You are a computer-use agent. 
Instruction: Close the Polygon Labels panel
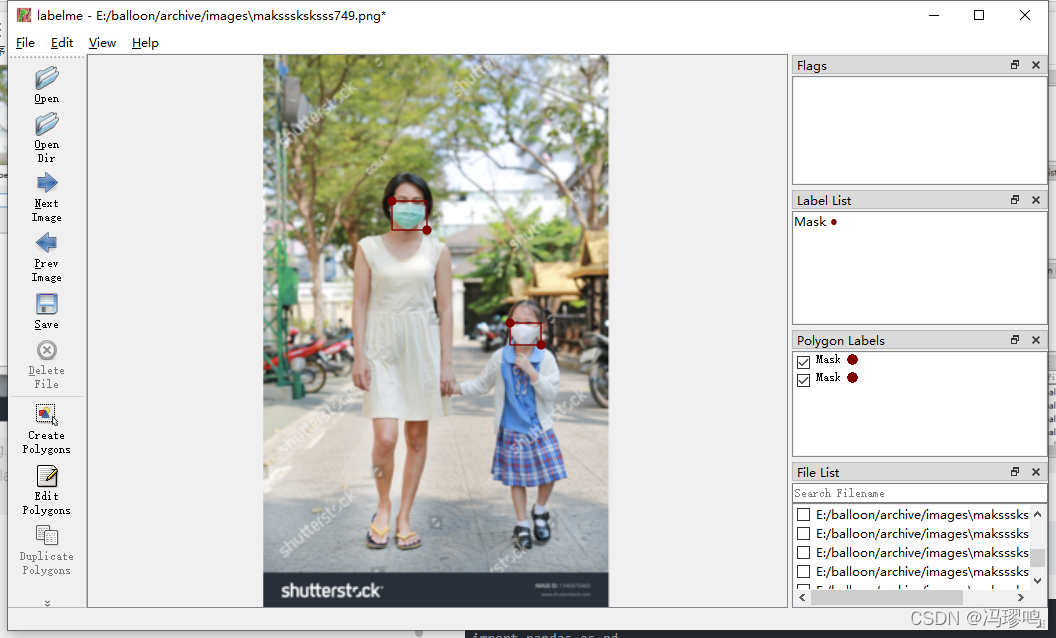[1036, 340]
